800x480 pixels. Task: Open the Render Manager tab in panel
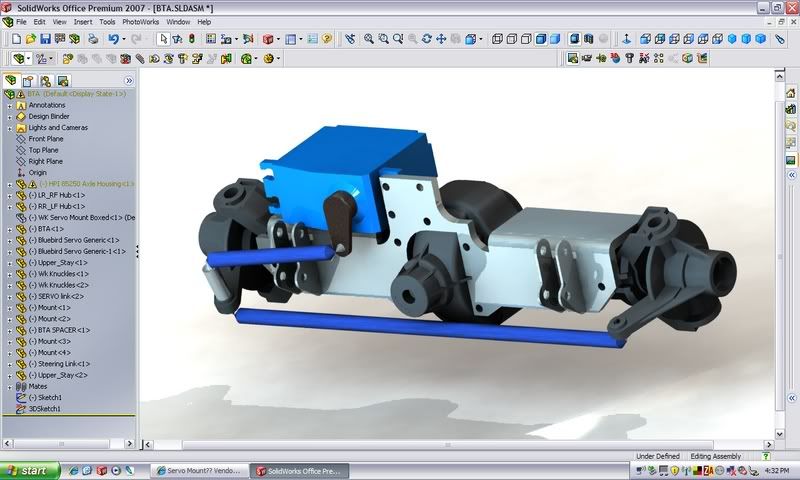pyautogui.click(x=63, y=81)
